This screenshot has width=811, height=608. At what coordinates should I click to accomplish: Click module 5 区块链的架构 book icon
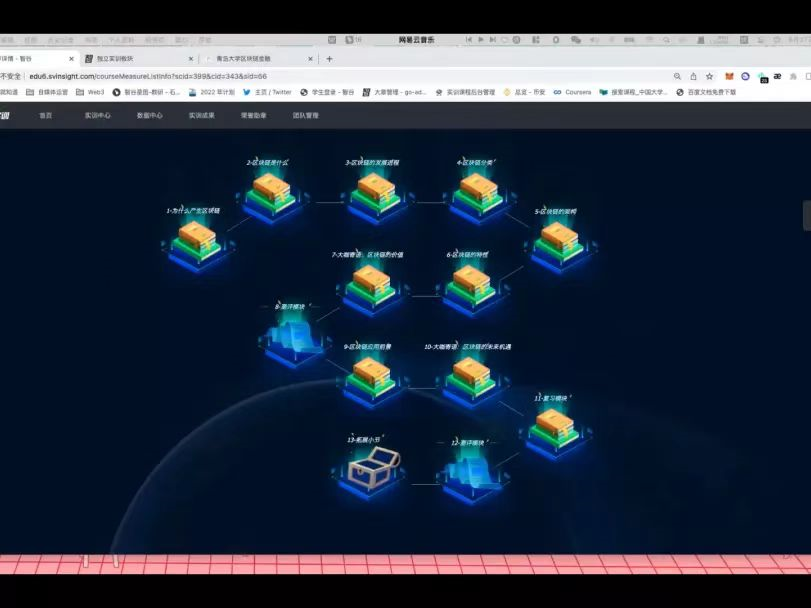[558, 240]
